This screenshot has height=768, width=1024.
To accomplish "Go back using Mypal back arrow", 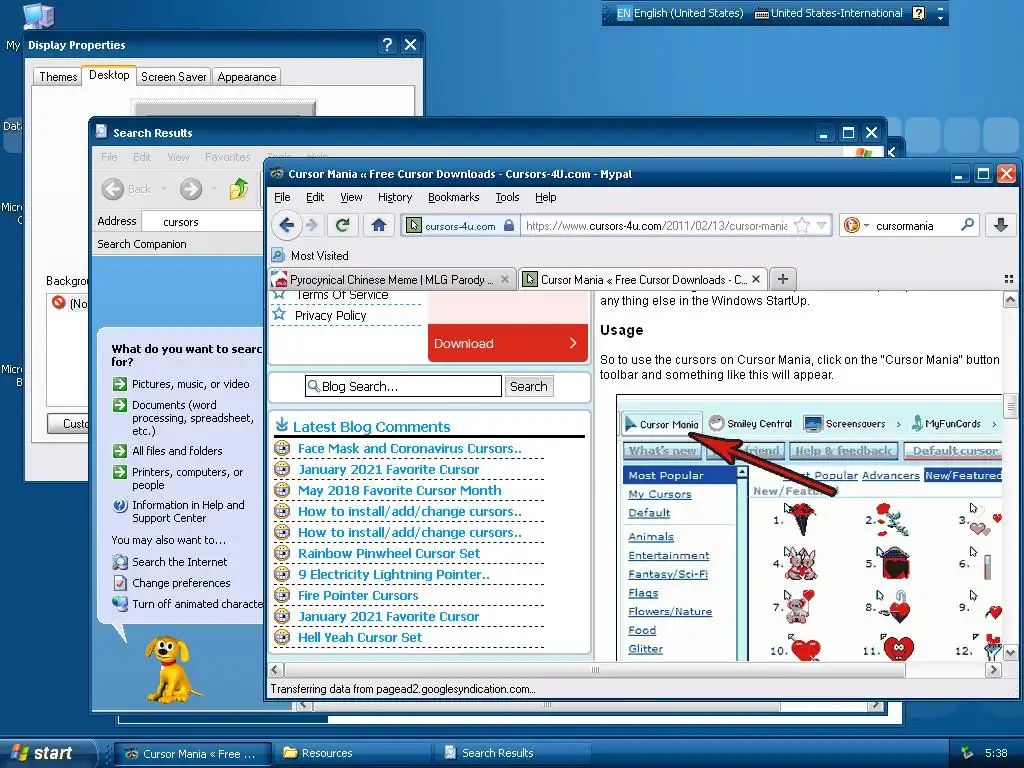I will point(287,225).
